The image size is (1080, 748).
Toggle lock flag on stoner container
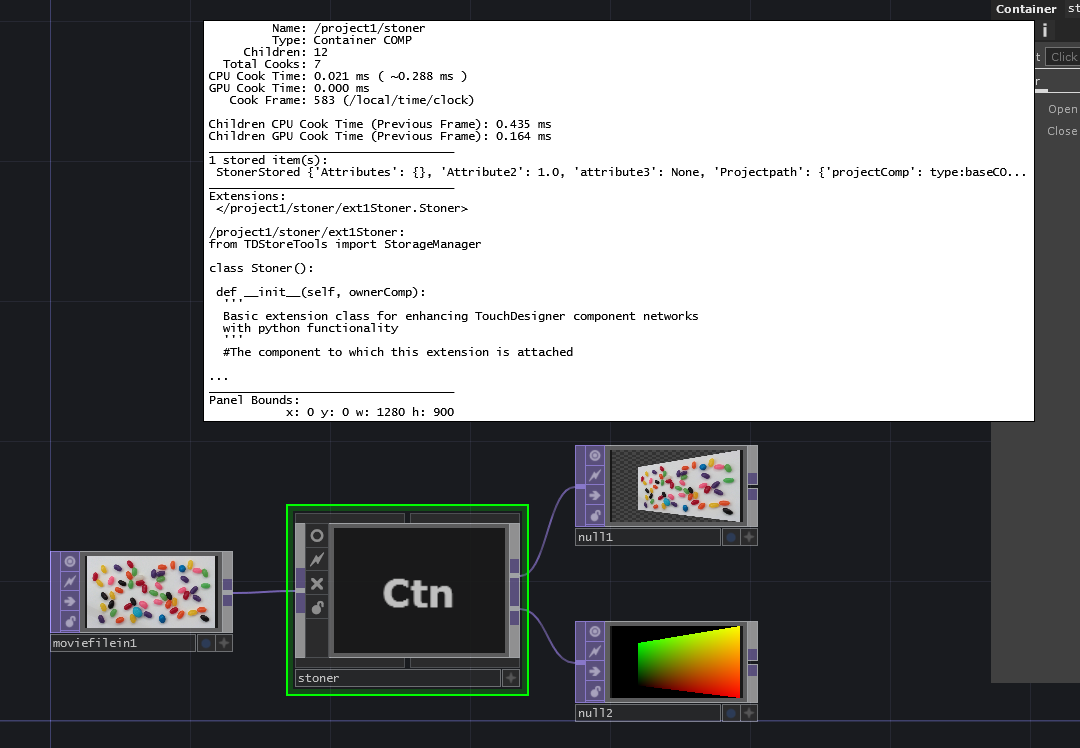[317, 607]
